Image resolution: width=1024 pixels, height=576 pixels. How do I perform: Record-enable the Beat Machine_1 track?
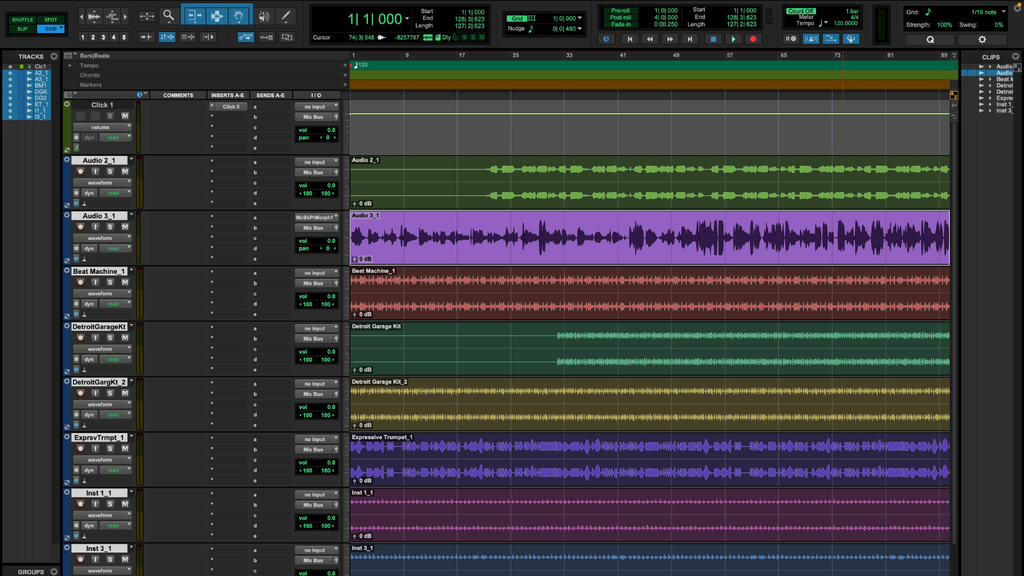pyautogui.click(x=80, y=282)
